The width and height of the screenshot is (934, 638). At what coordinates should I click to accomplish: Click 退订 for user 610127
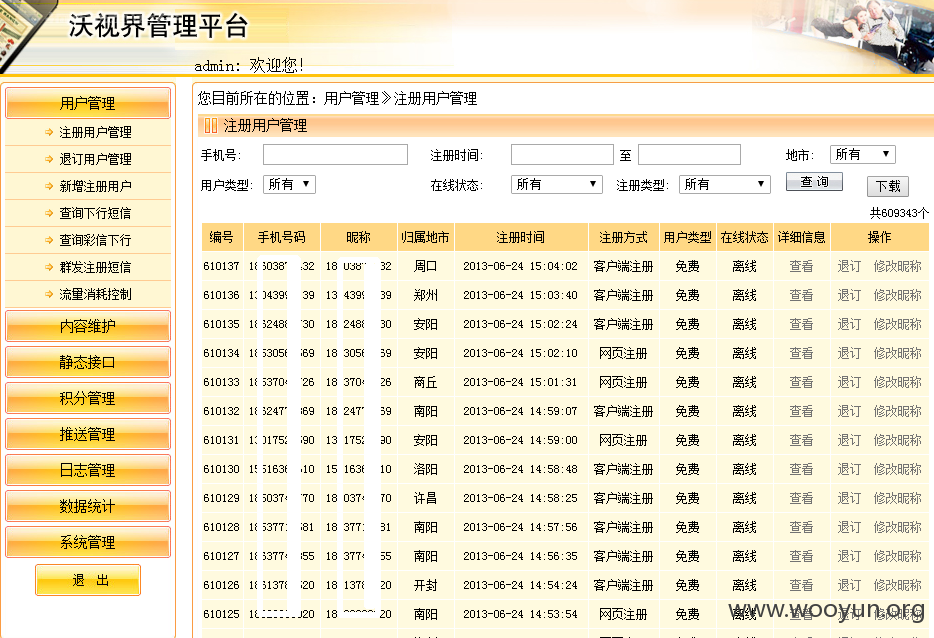[849, 556]
